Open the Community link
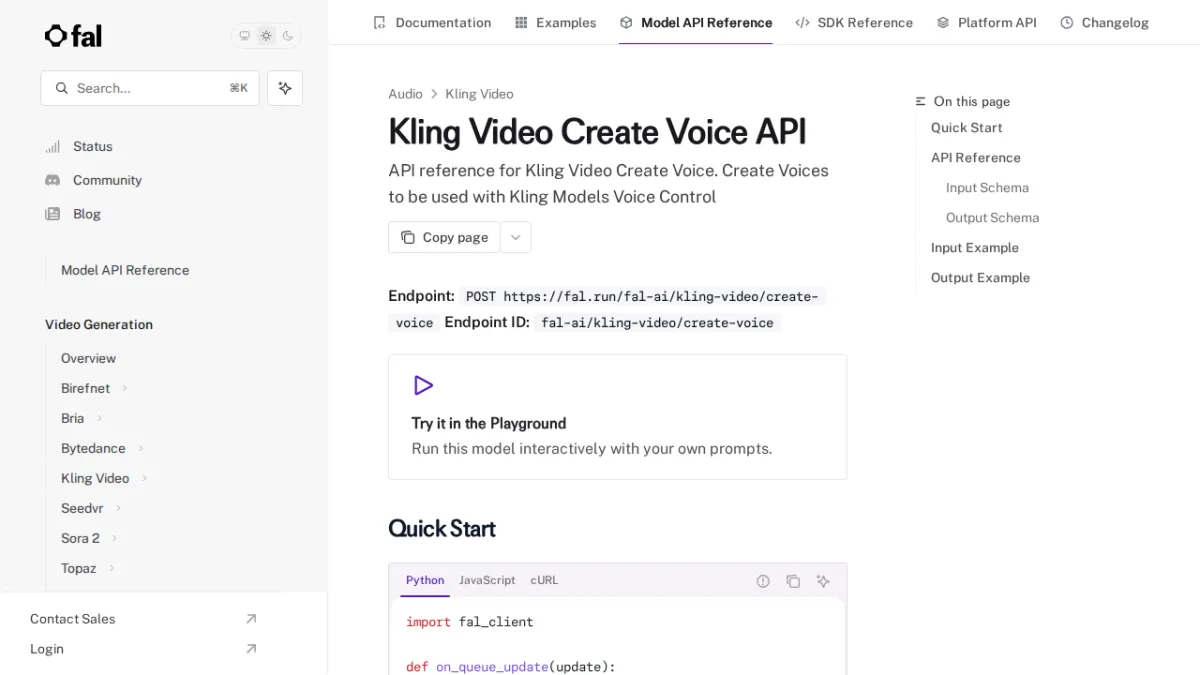 click(107, 180)
